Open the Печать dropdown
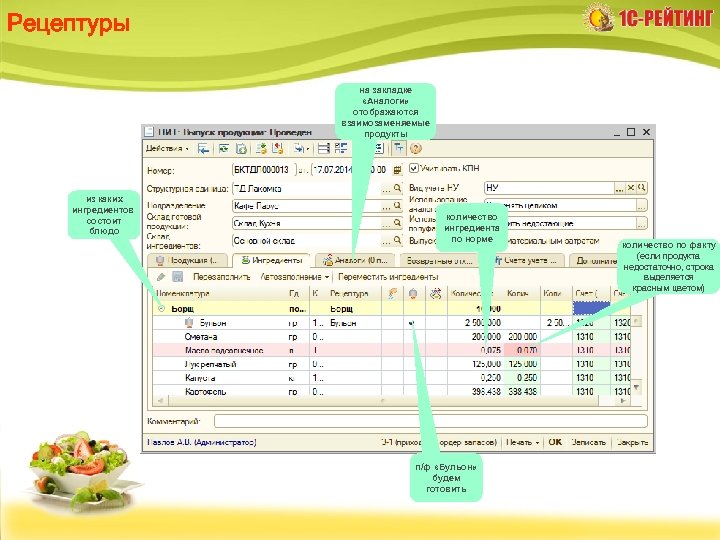720x540 pixels. (522, 442)
